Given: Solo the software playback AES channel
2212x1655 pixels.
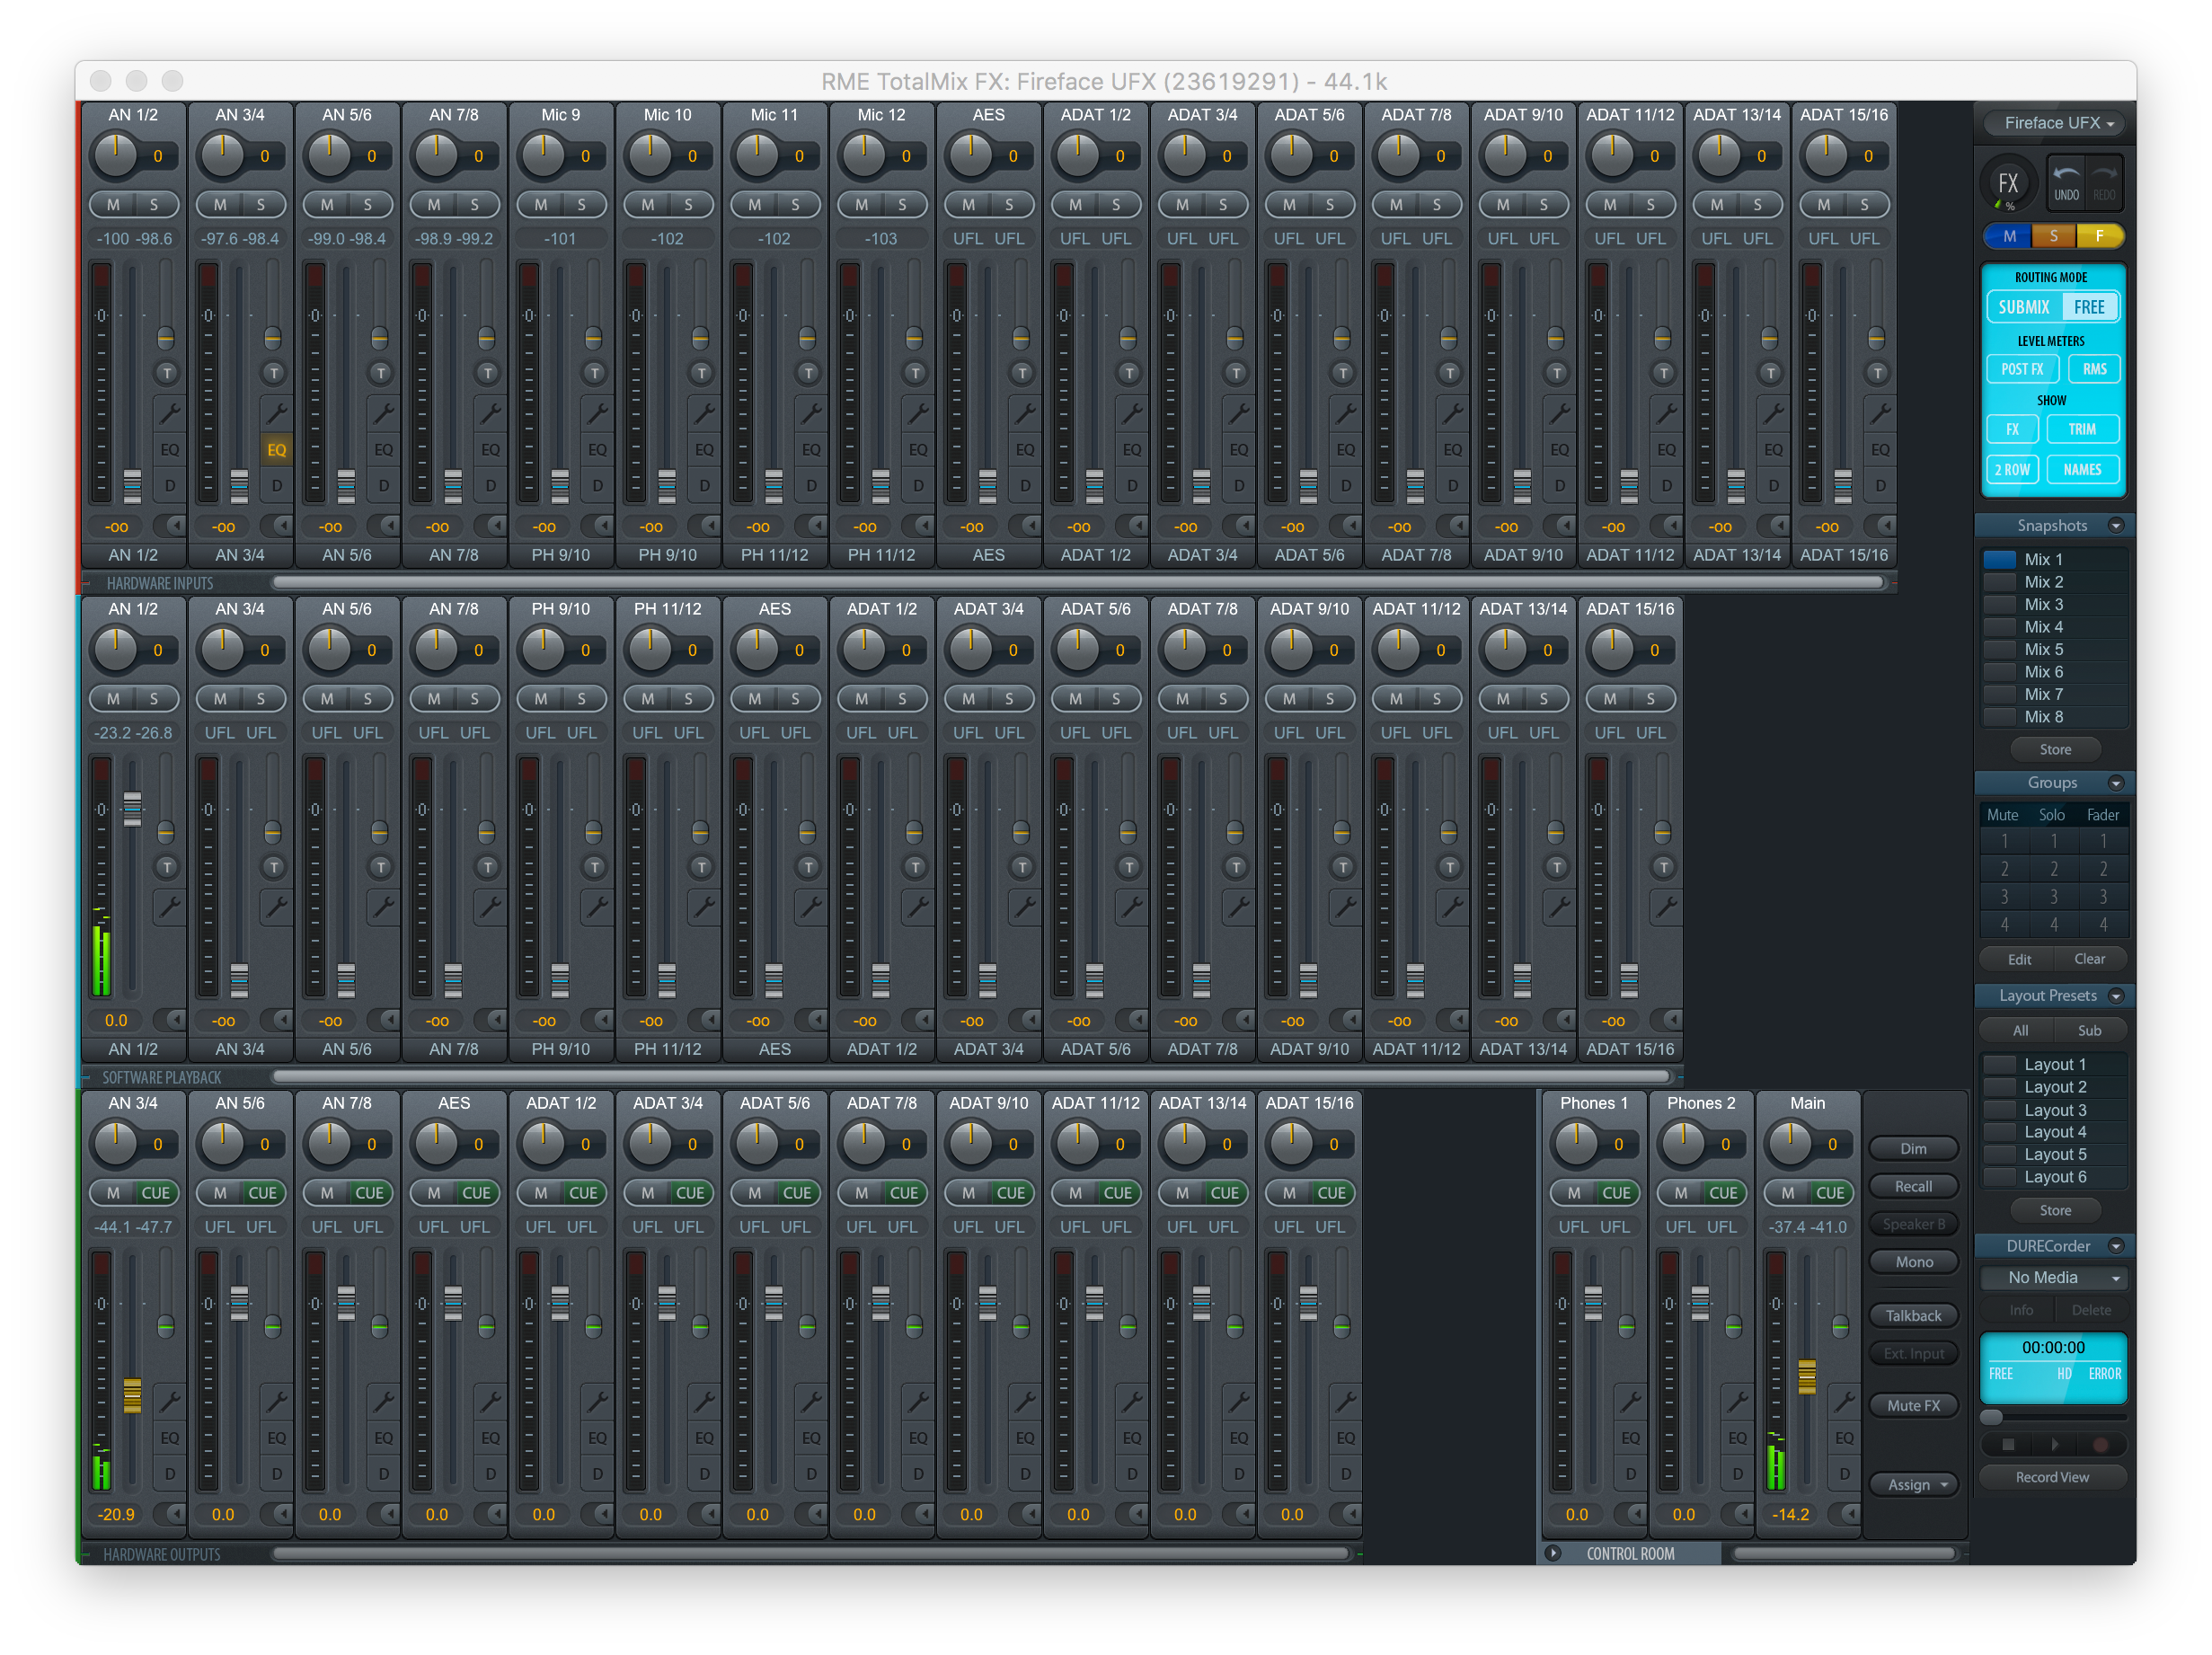Looking at the screenshot, I should [795, 698].
